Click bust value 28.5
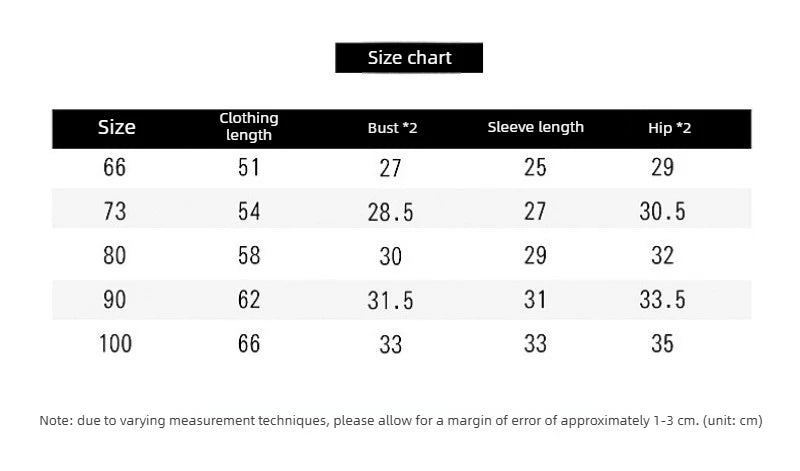800x471 pixels. point(390,212)
